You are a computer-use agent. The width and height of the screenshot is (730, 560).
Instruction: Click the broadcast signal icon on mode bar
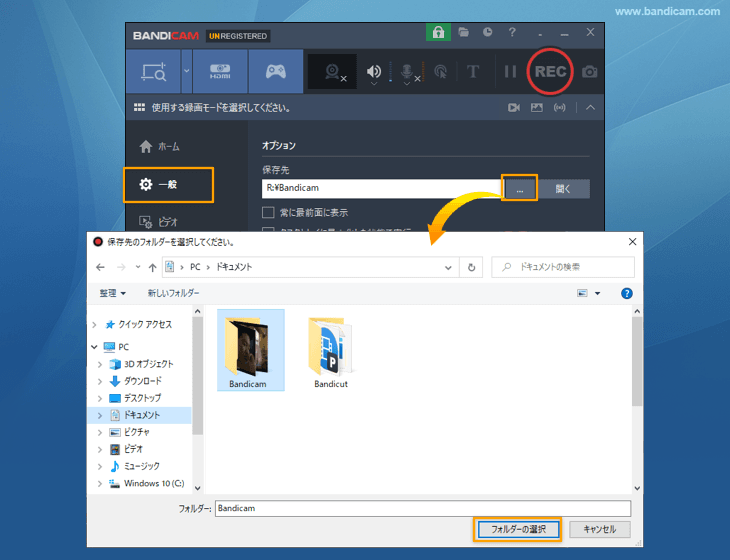pos(559,108)
